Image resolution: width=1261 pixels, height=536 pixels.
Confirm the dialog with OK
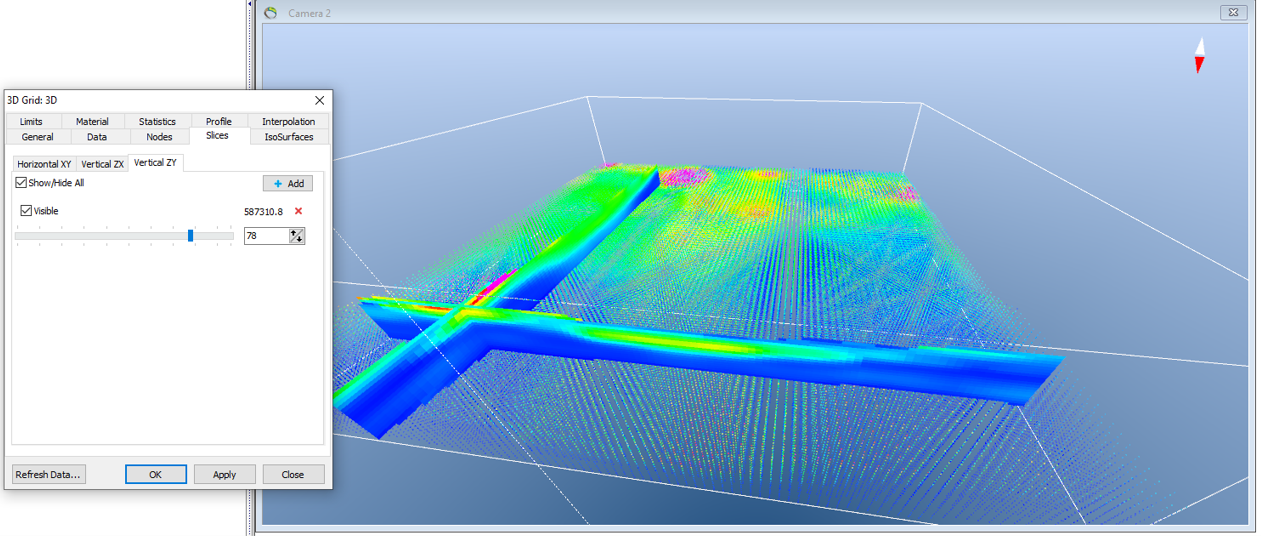(x=155, y=475)
